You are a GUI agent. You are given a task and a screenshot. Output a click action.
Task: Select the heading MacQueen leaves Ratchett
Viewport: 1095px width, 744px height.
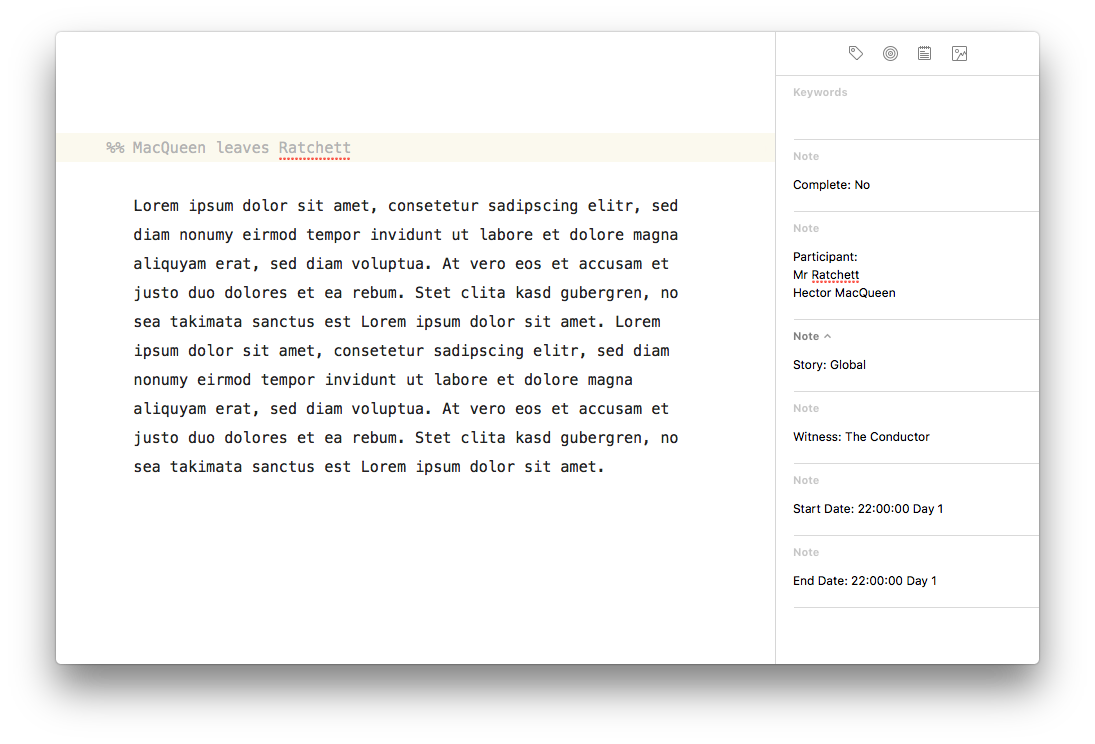tap(242, 147)
